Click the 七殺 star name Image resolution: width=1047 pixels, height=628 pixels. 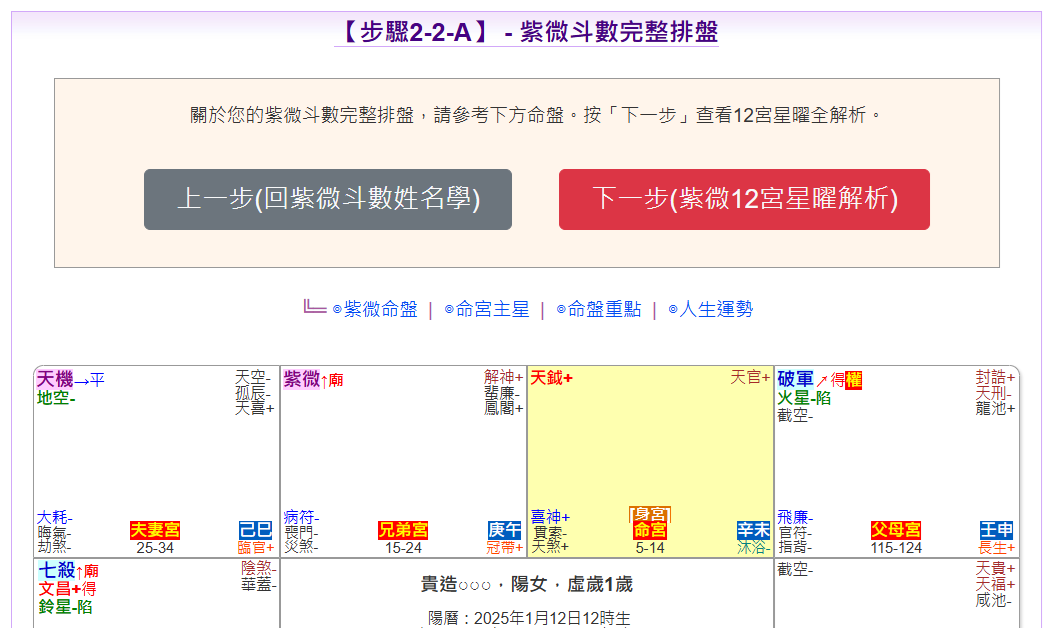click(56, 570)
